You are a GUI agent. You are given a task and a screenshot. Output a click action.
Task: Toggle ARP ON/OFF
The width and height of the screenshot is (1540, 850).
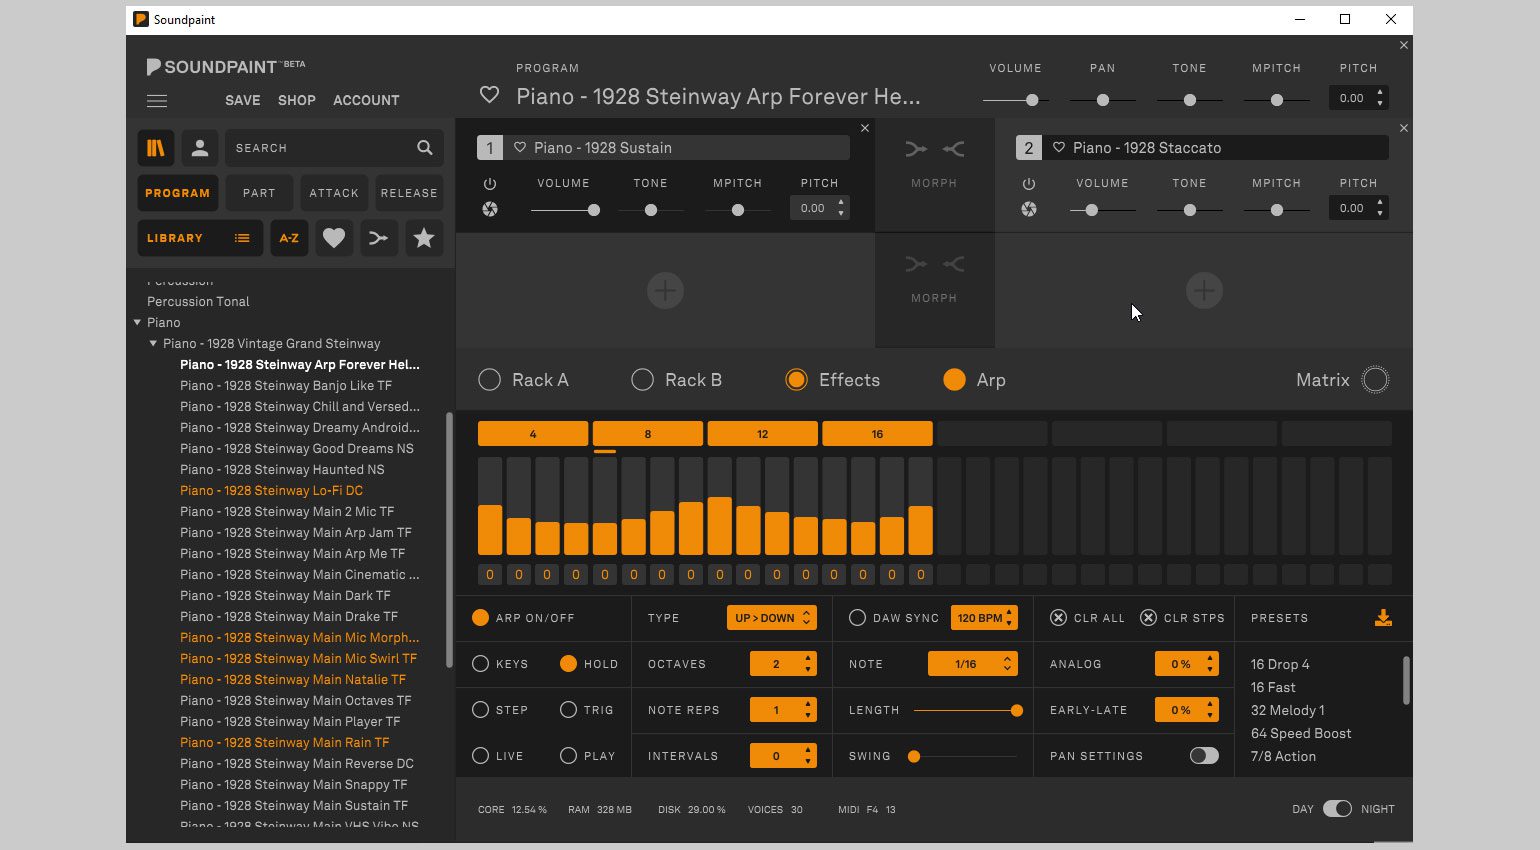481,618
